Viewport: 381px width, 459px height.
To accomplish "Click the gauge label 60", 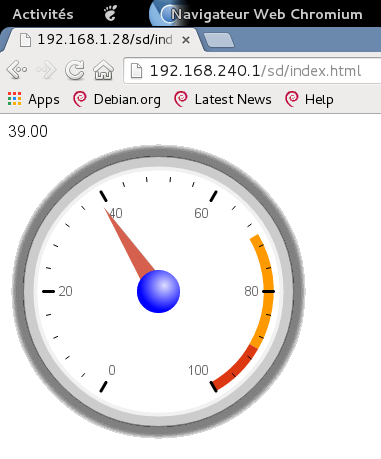I will click(x=201, y=213).
